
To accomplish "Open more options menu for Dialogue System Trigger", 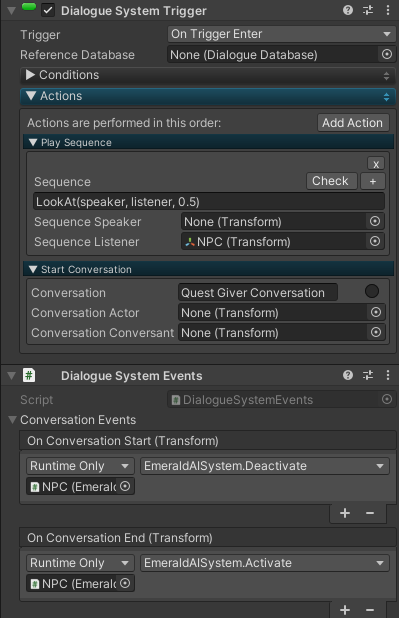I will coord(388,10).
